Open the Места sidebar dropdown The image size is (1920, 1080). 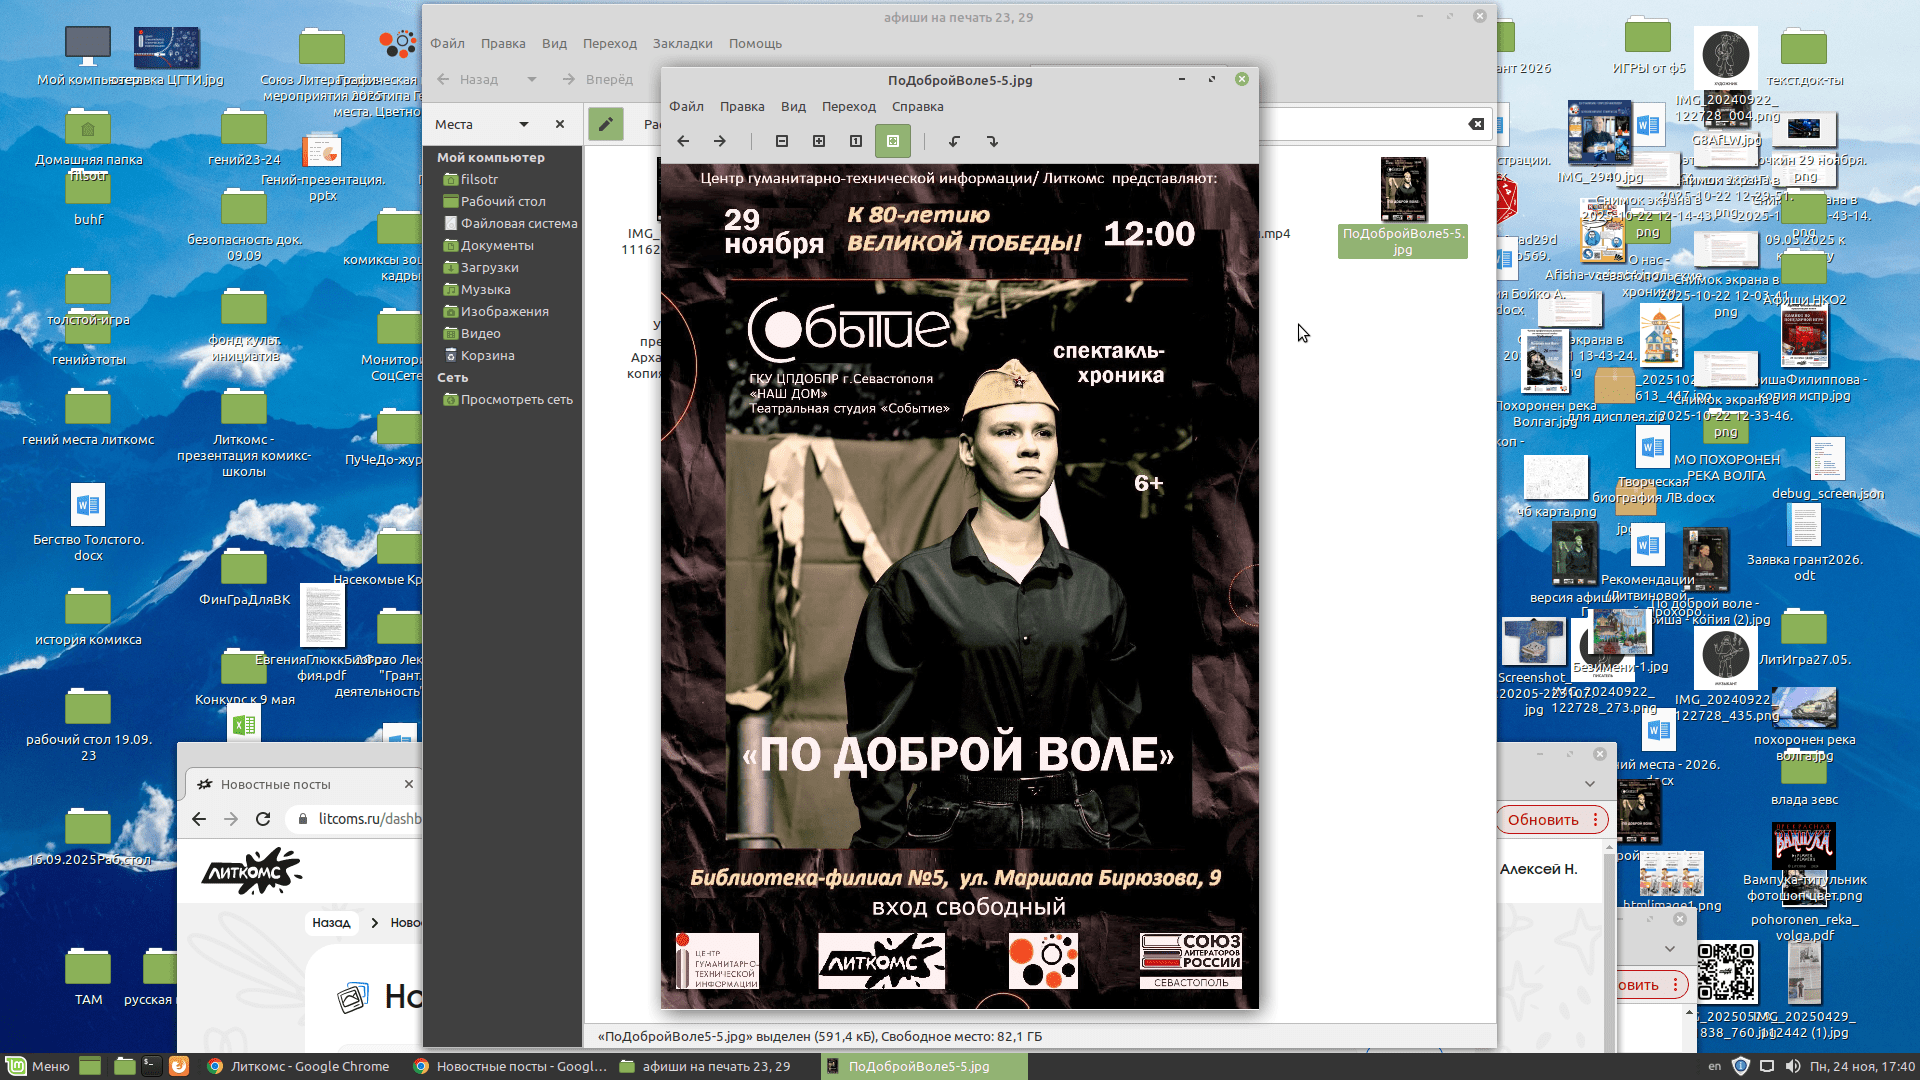523,124
